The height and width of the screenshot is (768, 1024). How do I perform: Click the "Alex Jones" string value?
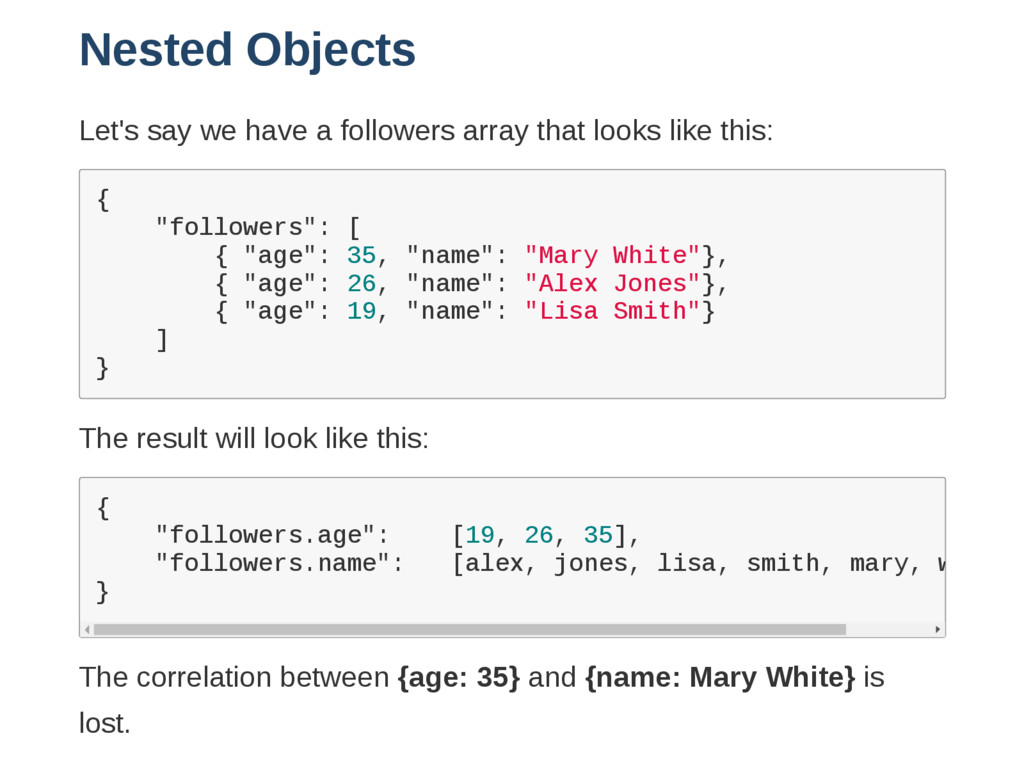[x=613, y=283]
